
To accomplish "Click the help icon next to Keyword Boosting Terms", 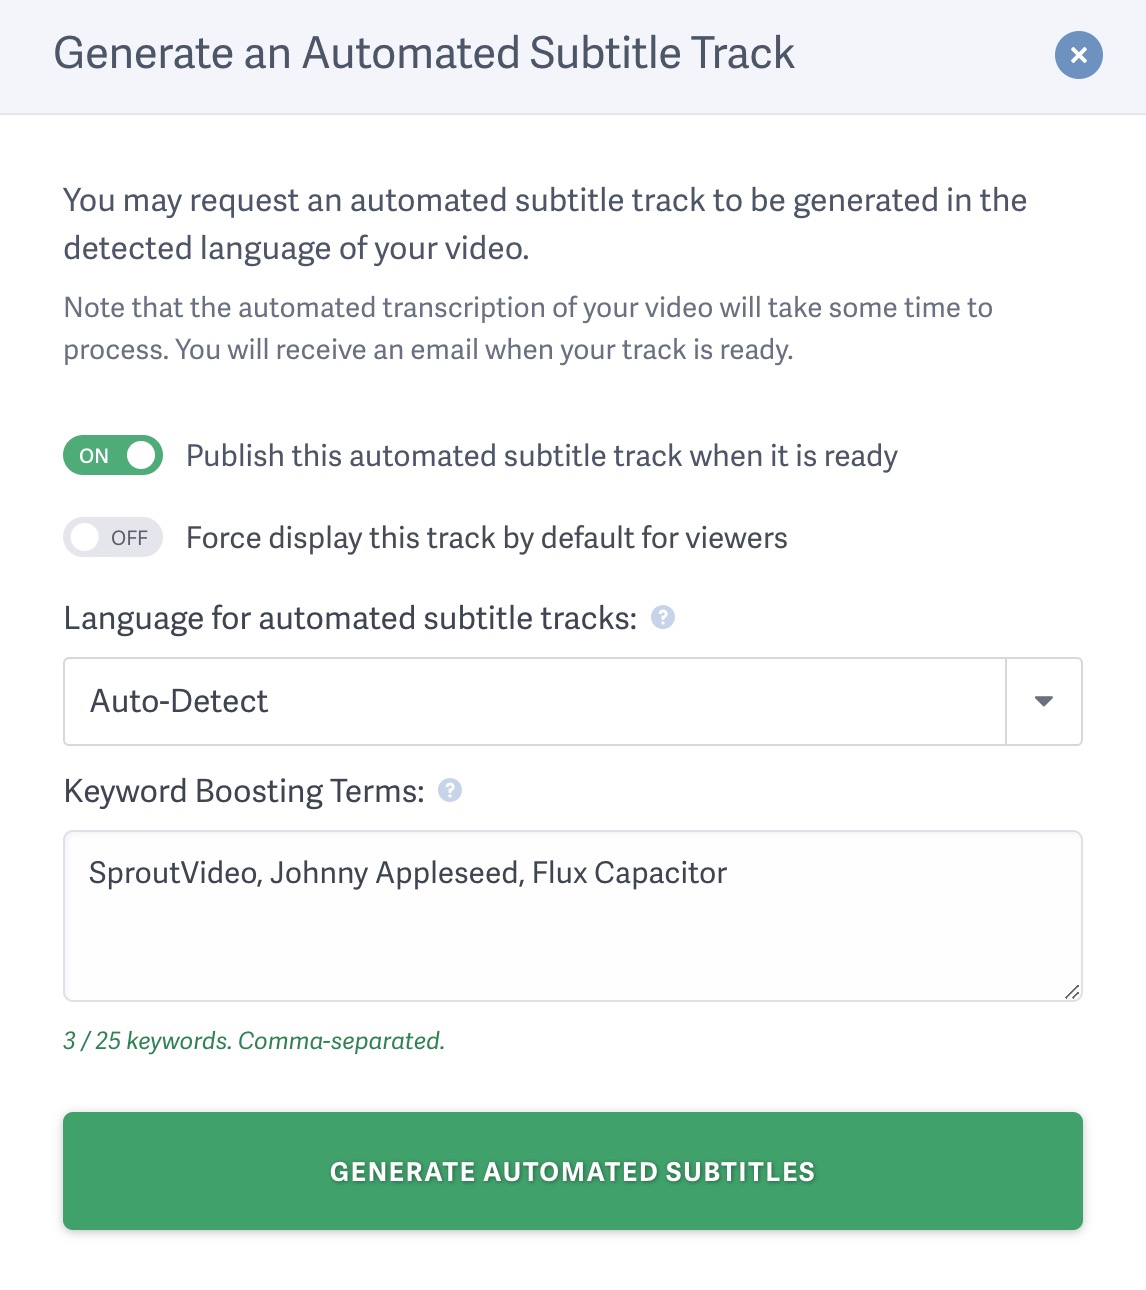I will pos(450,790).
